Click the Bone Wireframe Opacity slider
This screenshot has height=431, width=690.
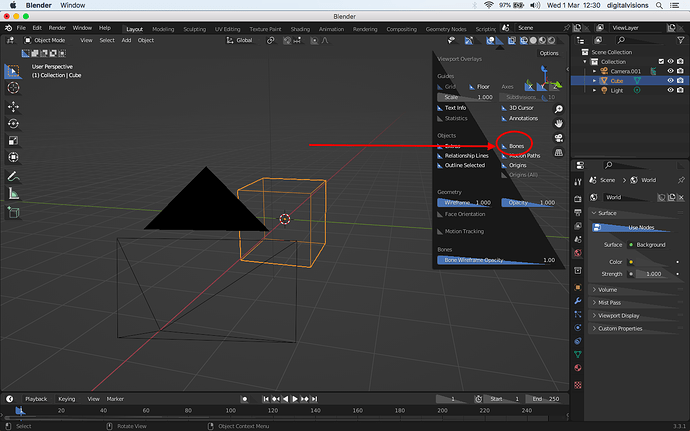pyautogui.click(x=497, y=260)
